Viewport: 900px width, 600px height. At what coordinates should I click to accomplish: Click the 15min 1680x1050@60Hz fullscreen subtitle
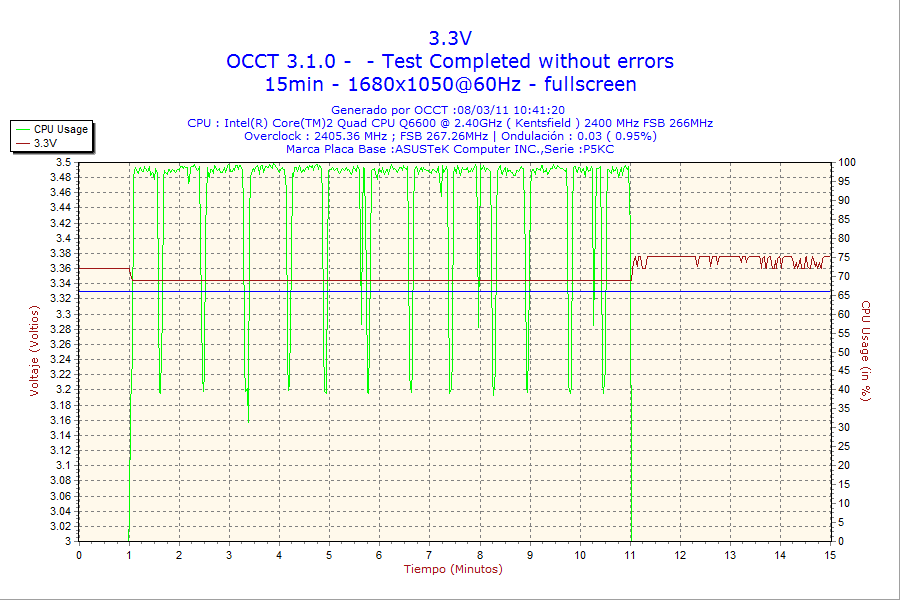click(450, 85)
